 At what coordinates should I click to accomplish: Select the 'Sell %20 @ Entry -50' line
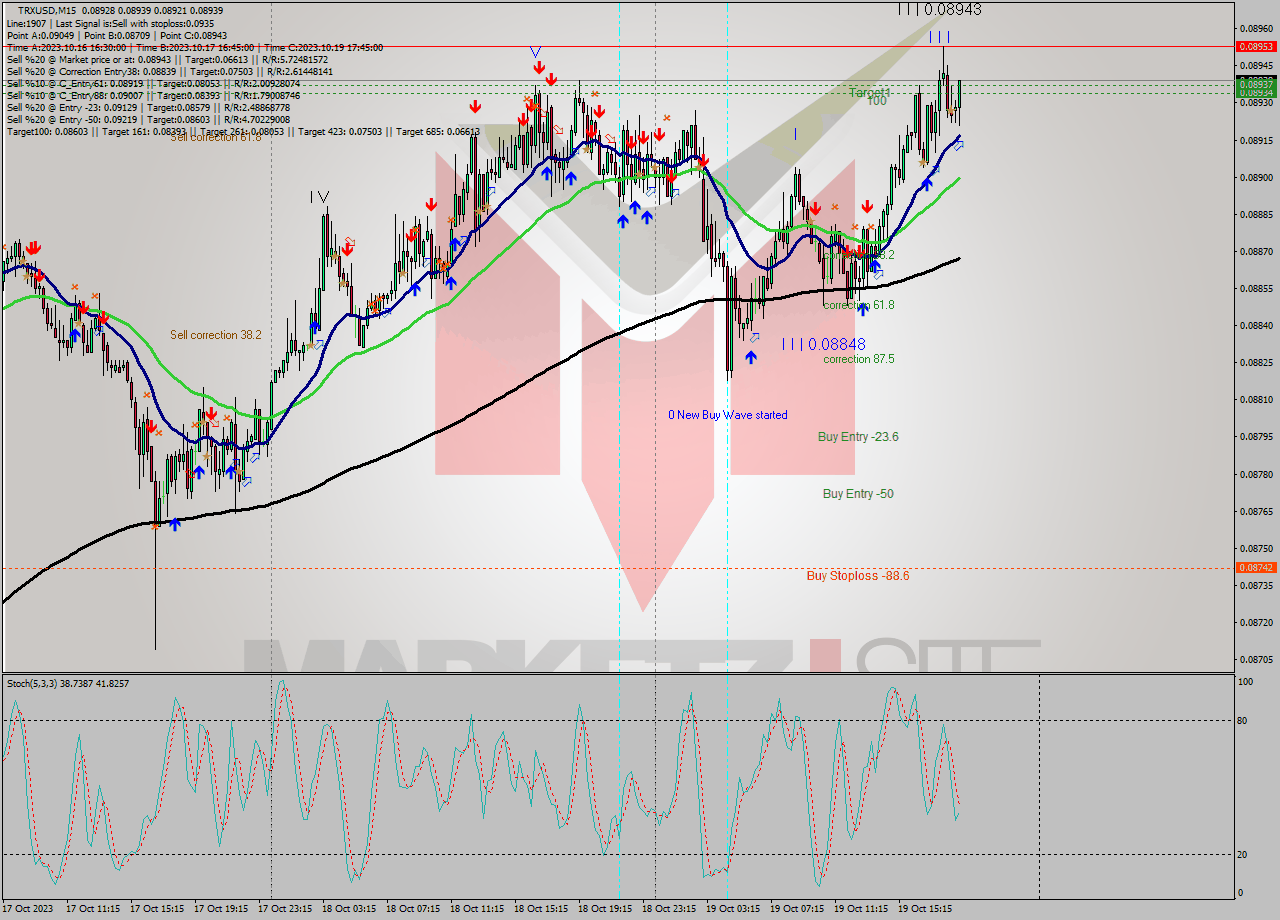[x=148, y=119]
